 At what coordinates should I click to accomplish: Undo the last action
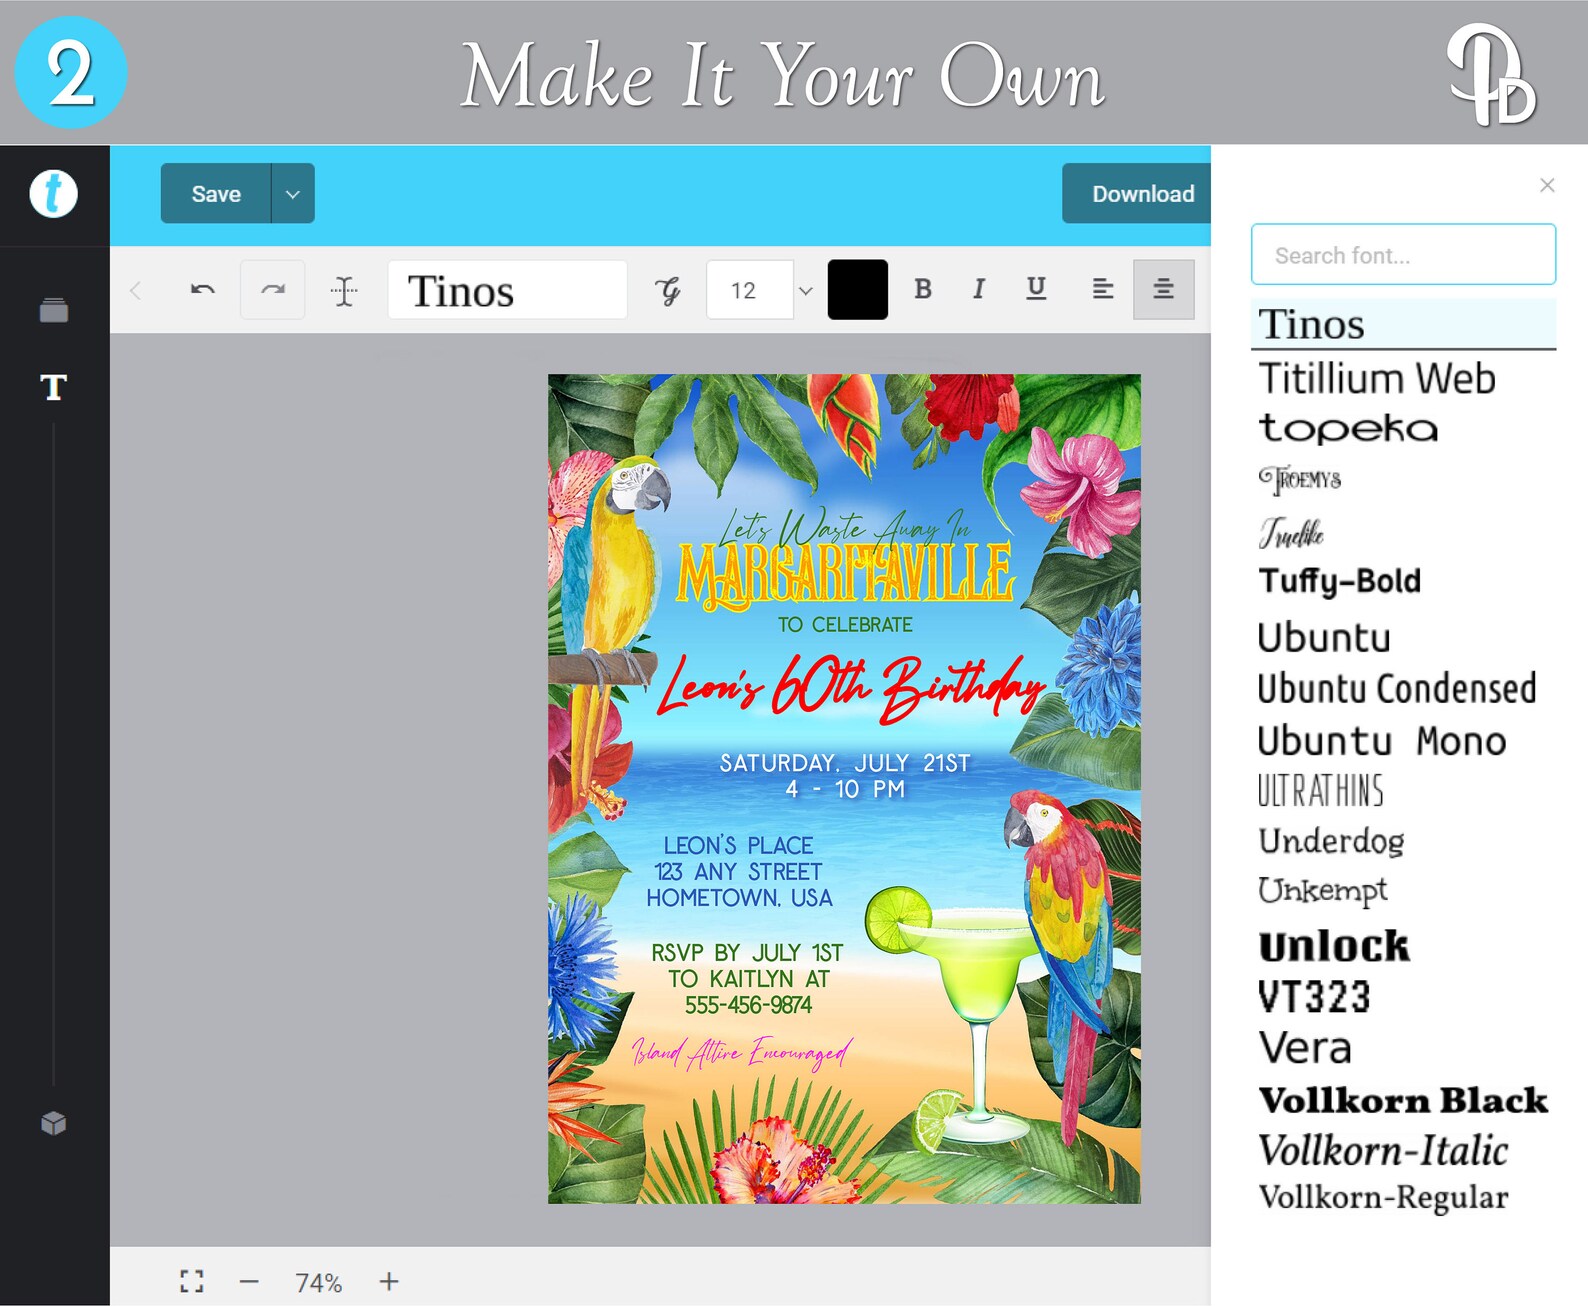coord(203,290)
